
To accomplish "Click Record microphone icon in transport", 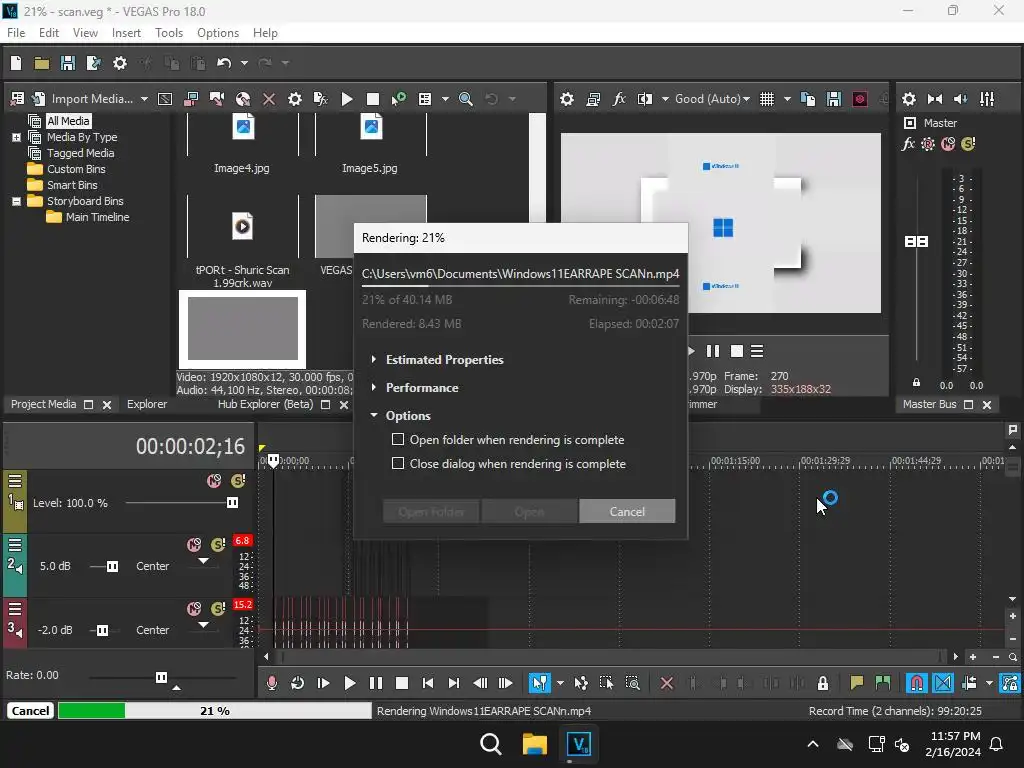I will click(x=272, y=683).
